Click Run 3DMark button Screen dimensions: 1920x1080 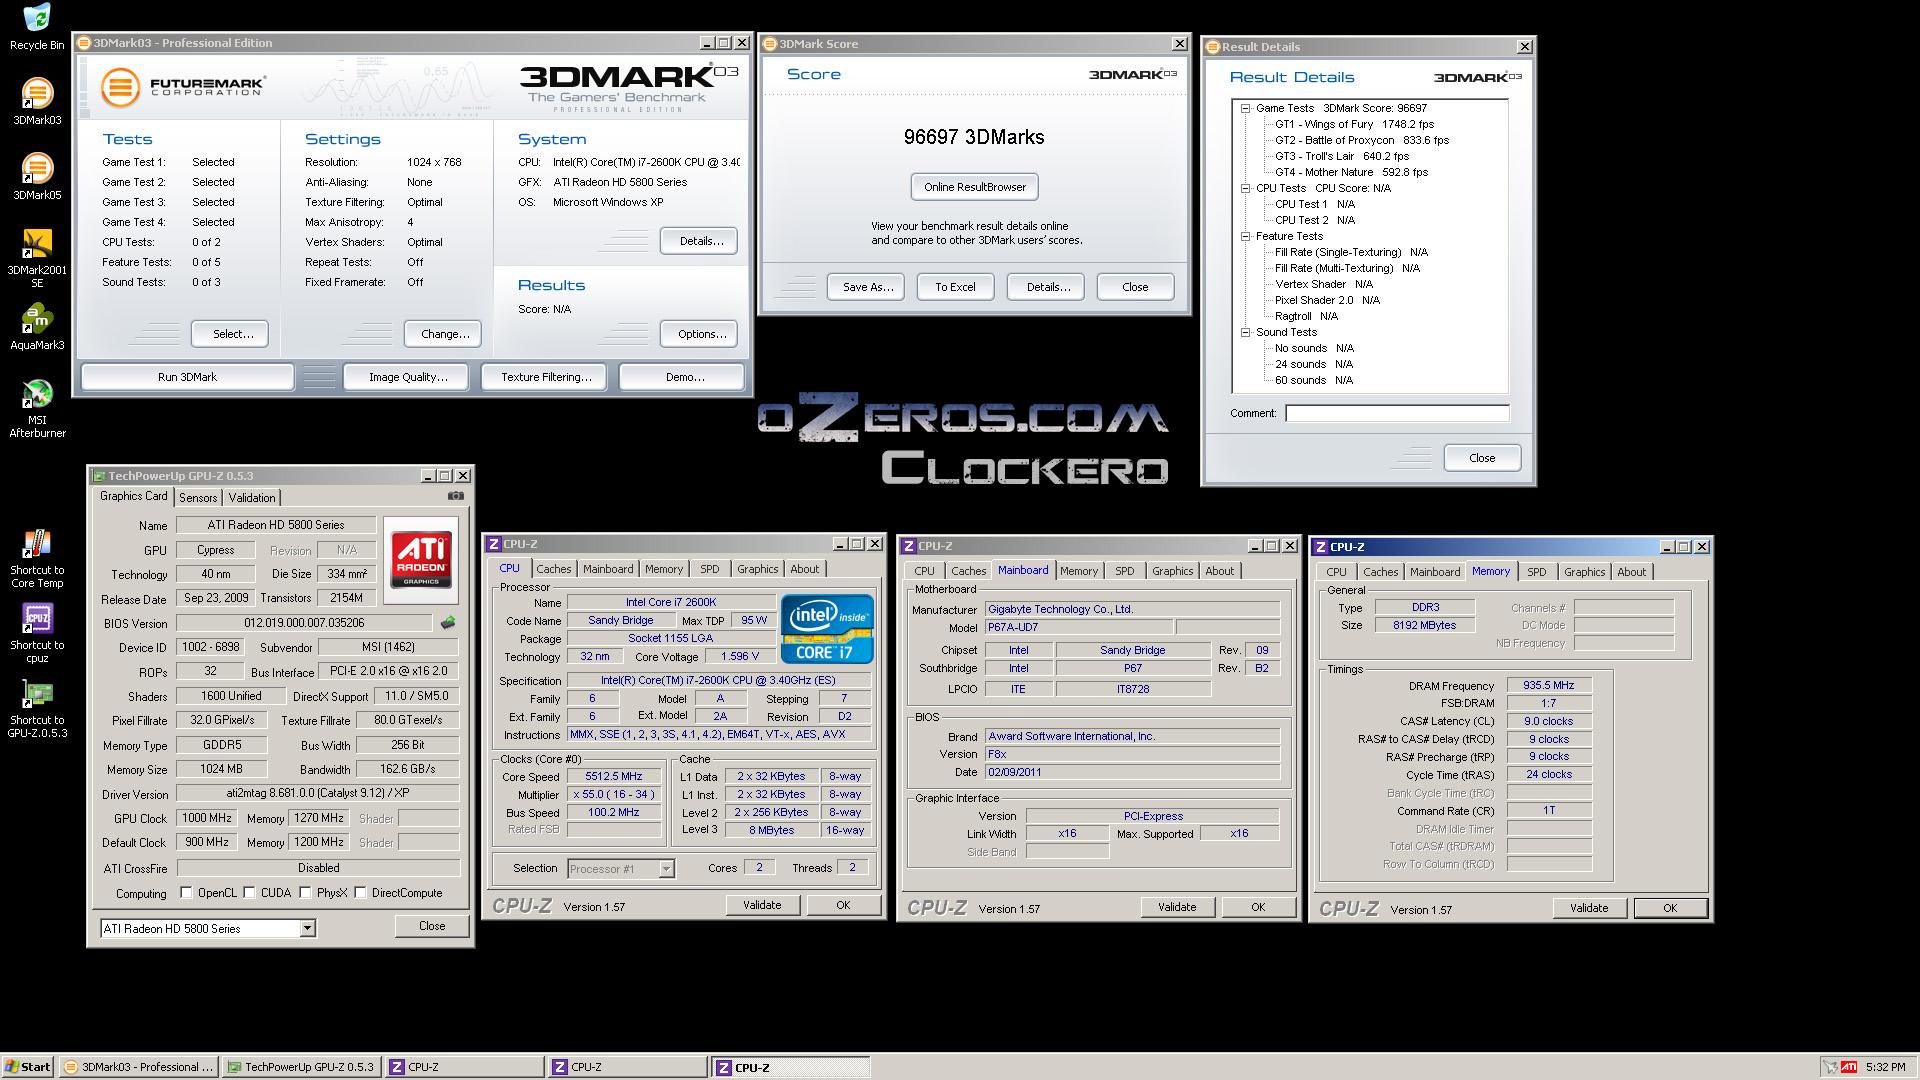pos(187,377)
